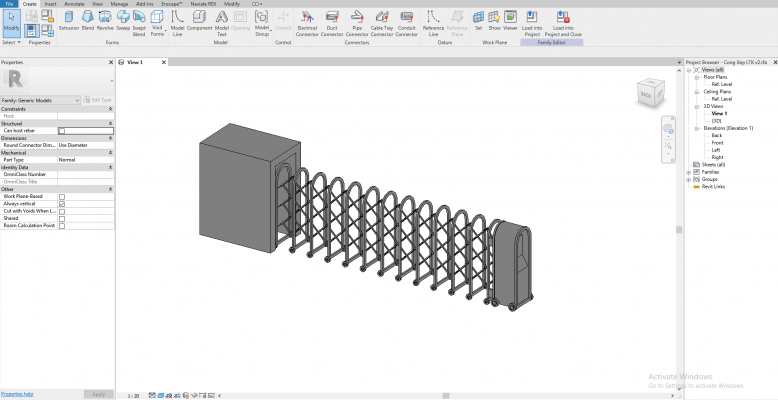Collapse the Elevations tree node
Viewport: 778px width, 400px height.
[696, 128]
